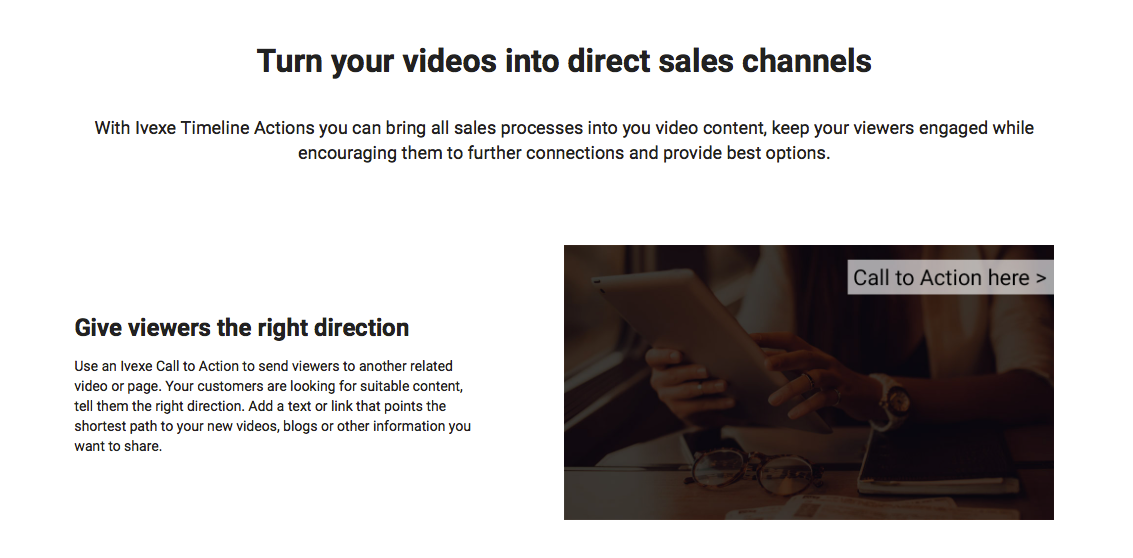Screen dimensions: 1133x558
Task: Click the "Give viewers the right direction" heading
Action: coord(242,327)
